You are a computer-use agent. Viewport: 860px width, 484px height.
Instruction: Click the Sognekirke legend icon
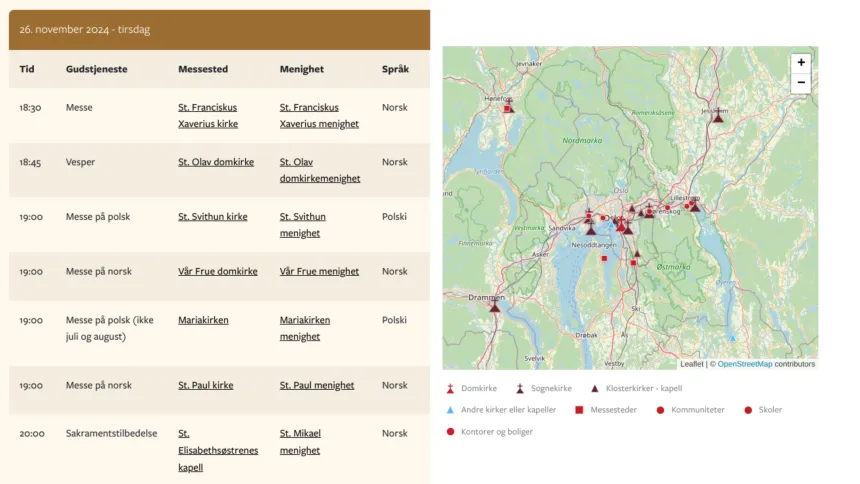520,389
